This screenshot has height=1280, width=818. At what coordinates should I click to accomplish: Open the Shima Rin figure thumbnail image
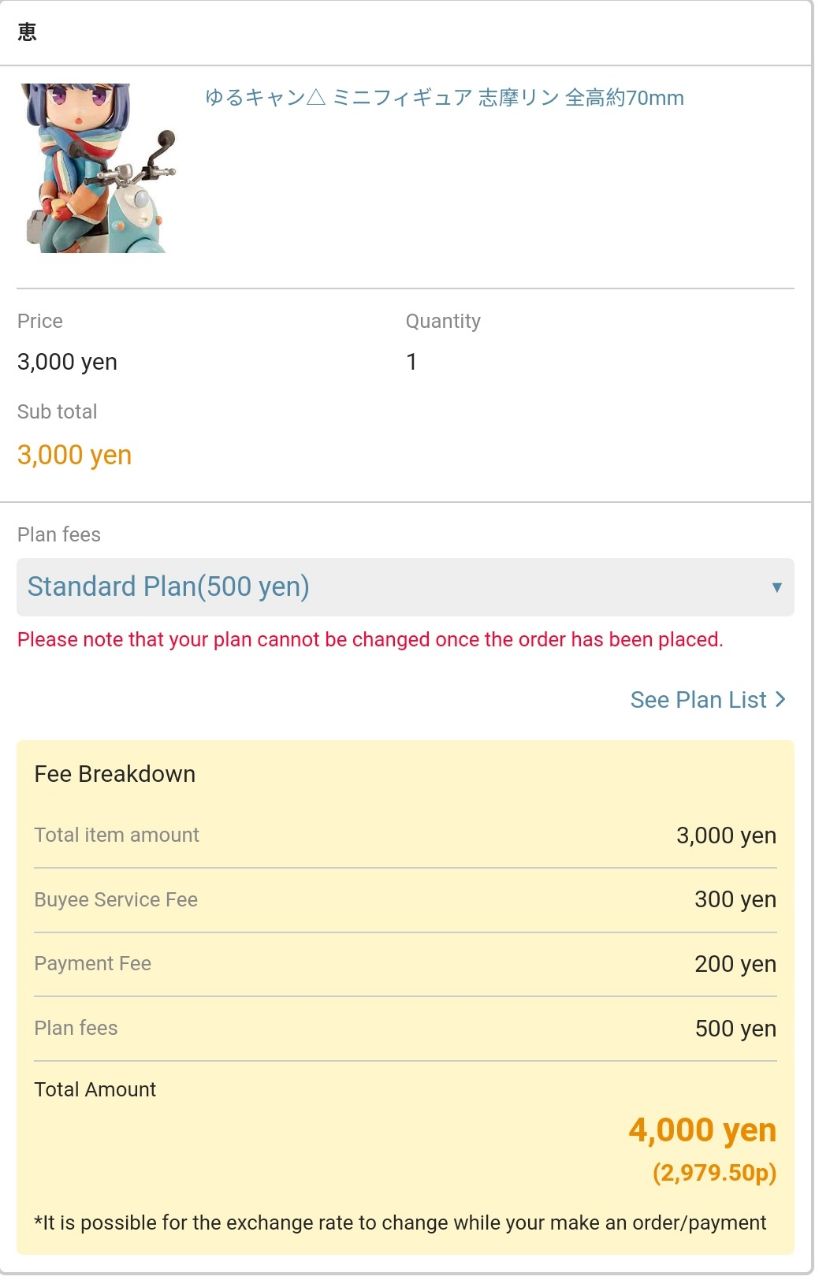[97, 168]
